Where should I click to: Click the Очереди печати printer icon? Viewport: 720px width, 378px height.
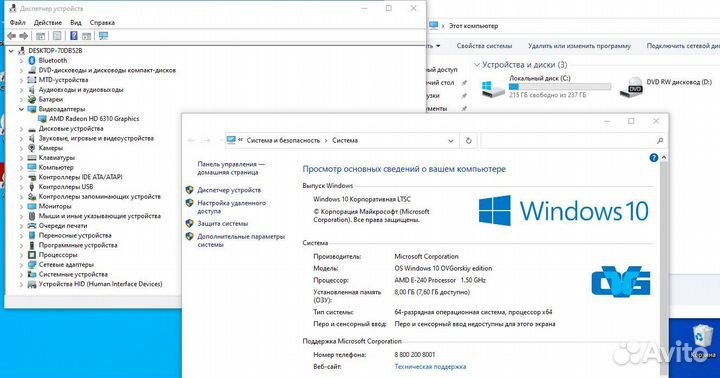point(32,226)
